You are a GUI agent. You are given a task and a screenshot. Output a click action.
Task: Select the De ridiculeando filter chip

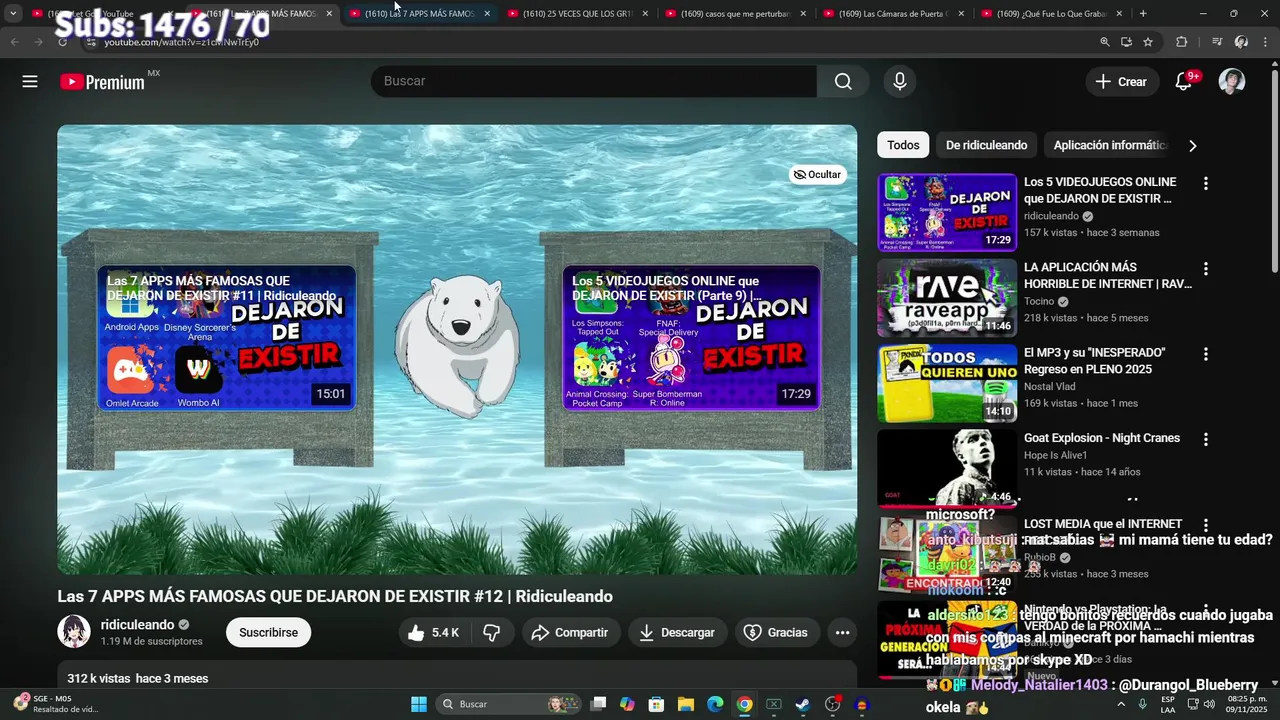tap(986, 145)
